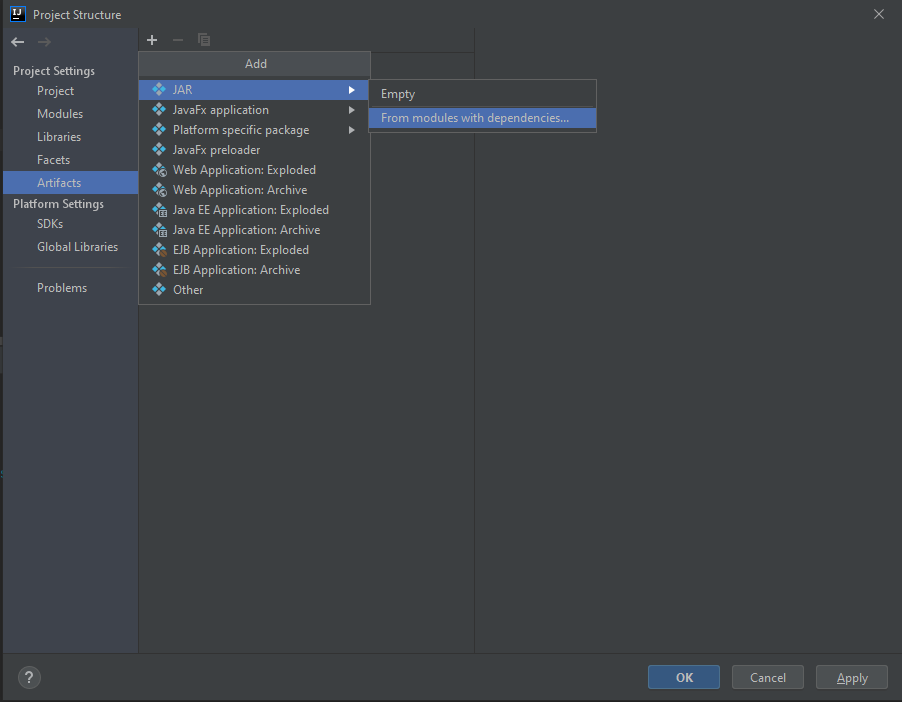Expand the JAR submenu arrow
This screenshot has height=702, width=902.
pos(351,90)
